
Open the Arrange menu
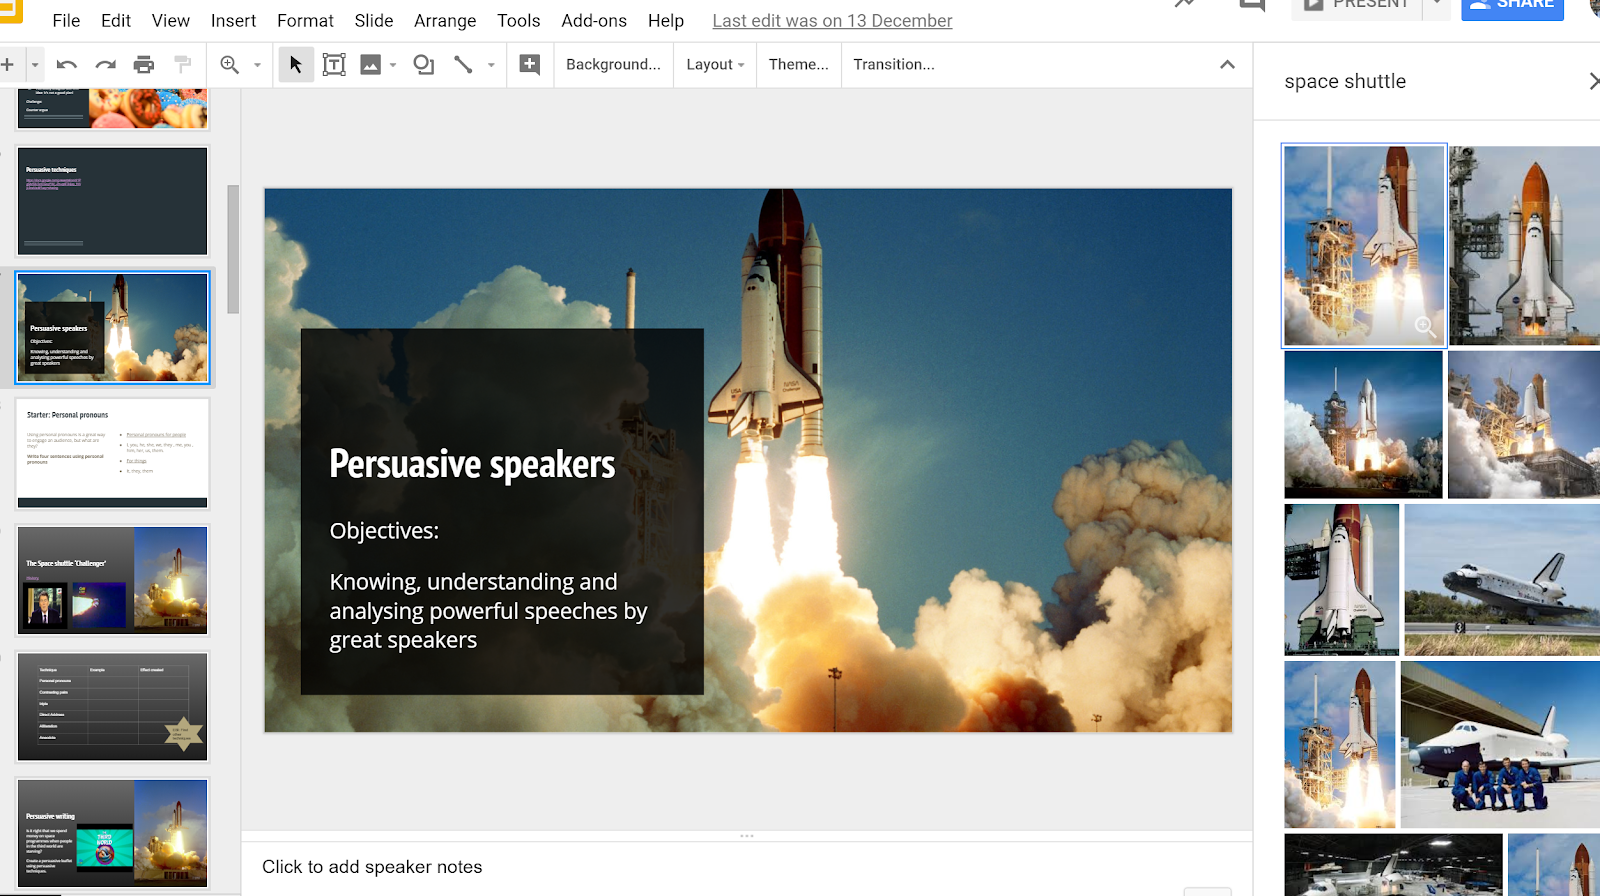point(445,20)
